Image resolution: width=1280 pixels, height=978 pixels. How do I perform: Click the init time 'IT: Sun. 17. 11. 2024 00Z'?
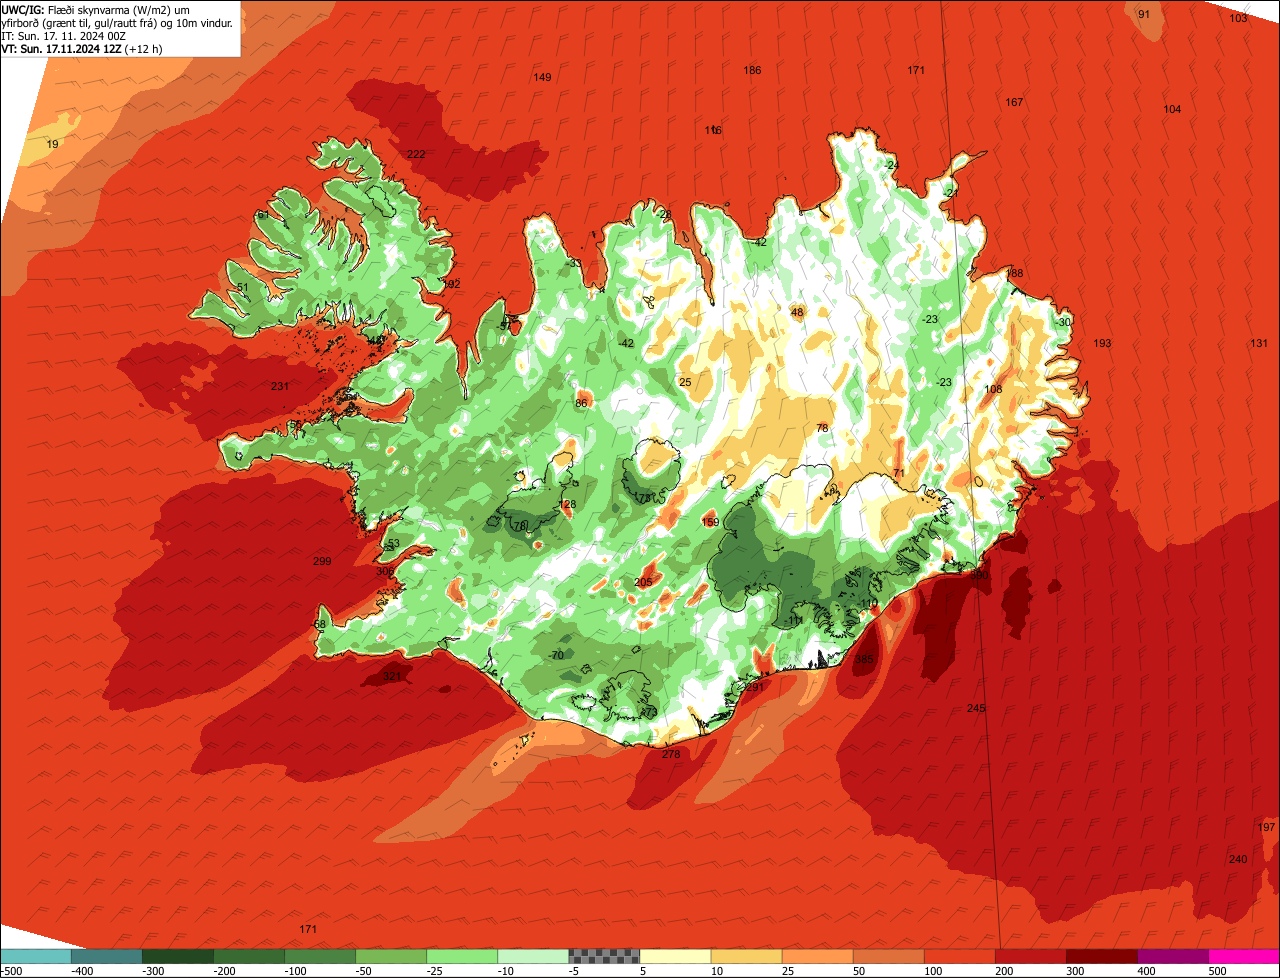(64, 35)
